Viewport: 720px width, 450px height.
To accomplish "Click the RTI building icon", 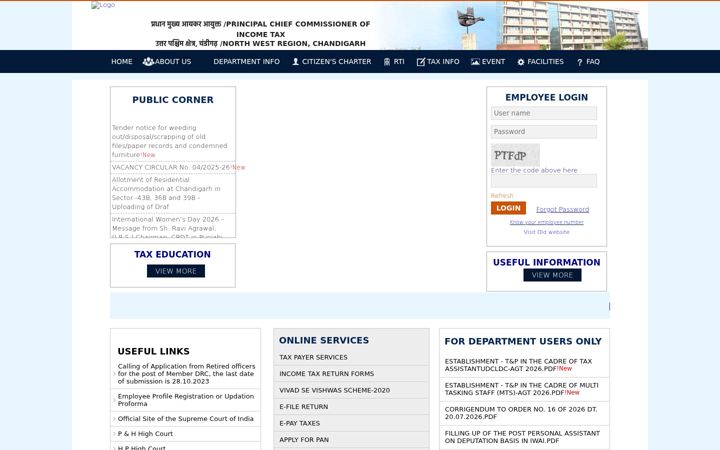I will pos(387,62).
